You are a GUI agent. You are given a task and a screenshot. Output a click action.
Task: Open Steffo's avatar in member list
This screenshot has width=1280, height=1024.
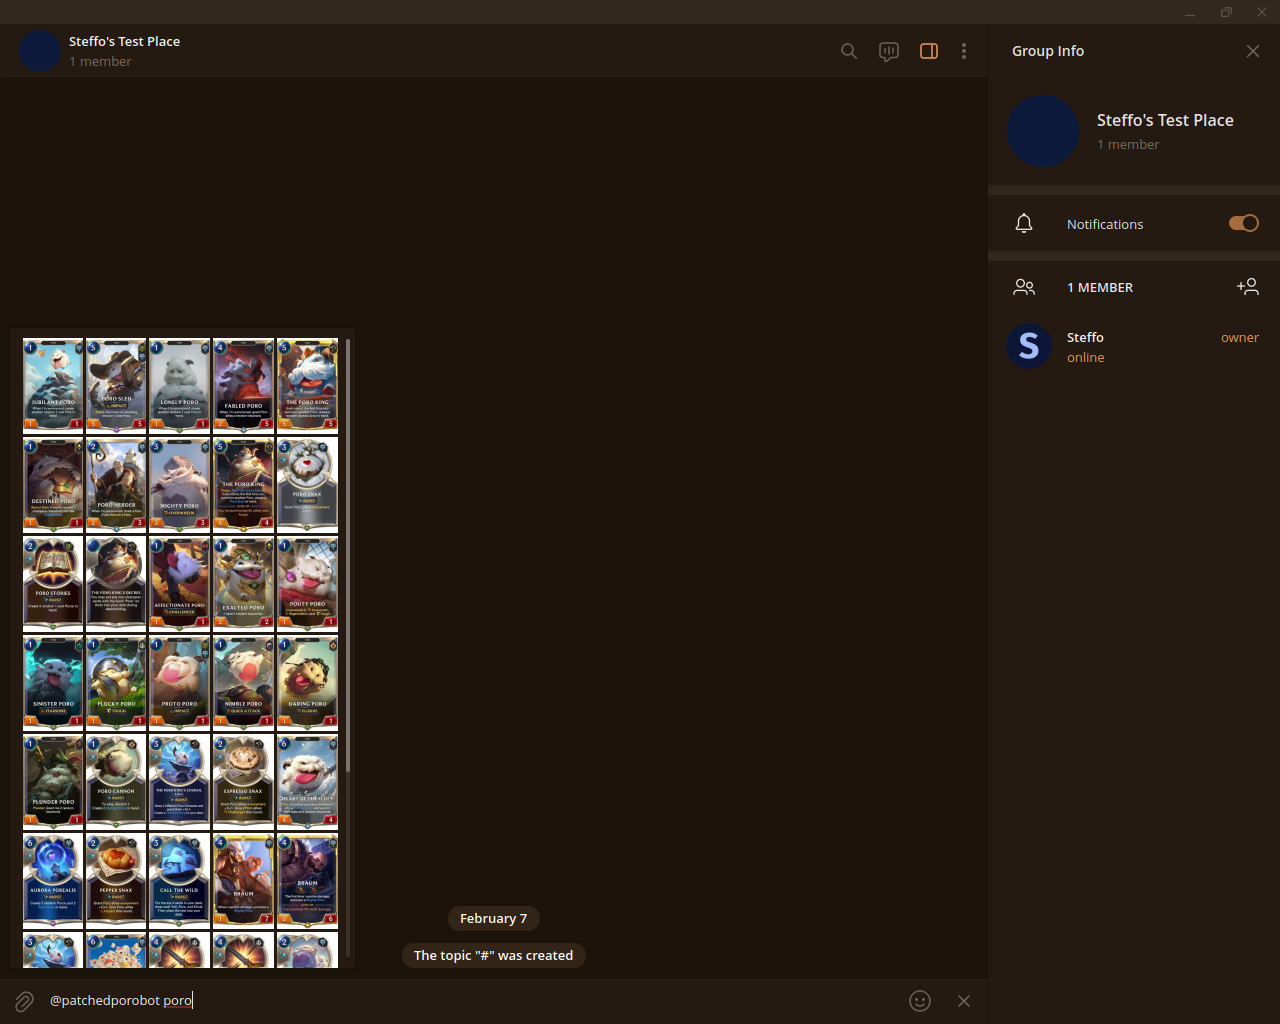1029,347
